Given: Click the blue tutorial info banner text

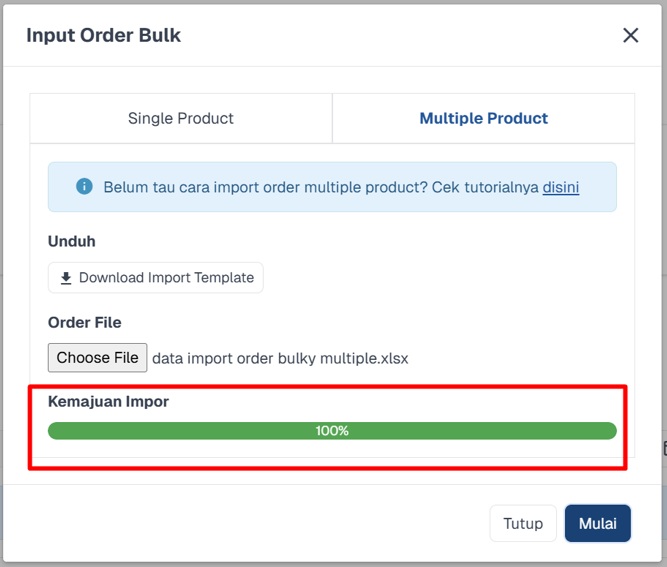Looking at the screenshot, I should [x=341, y=187].
